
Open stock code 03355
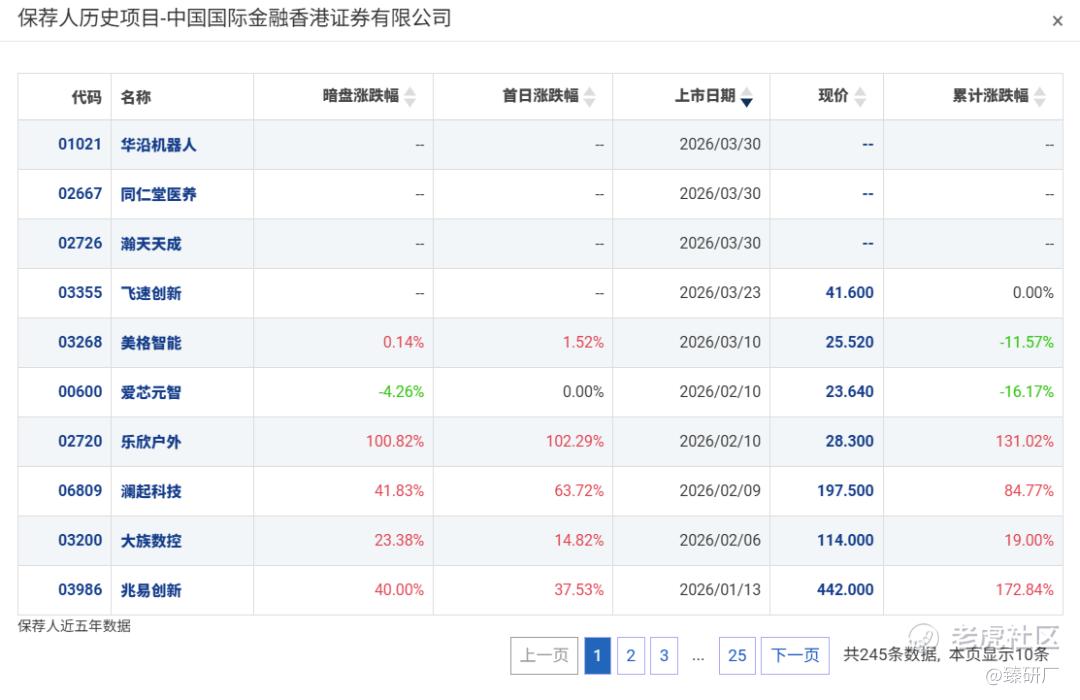(x=80, y=293)
